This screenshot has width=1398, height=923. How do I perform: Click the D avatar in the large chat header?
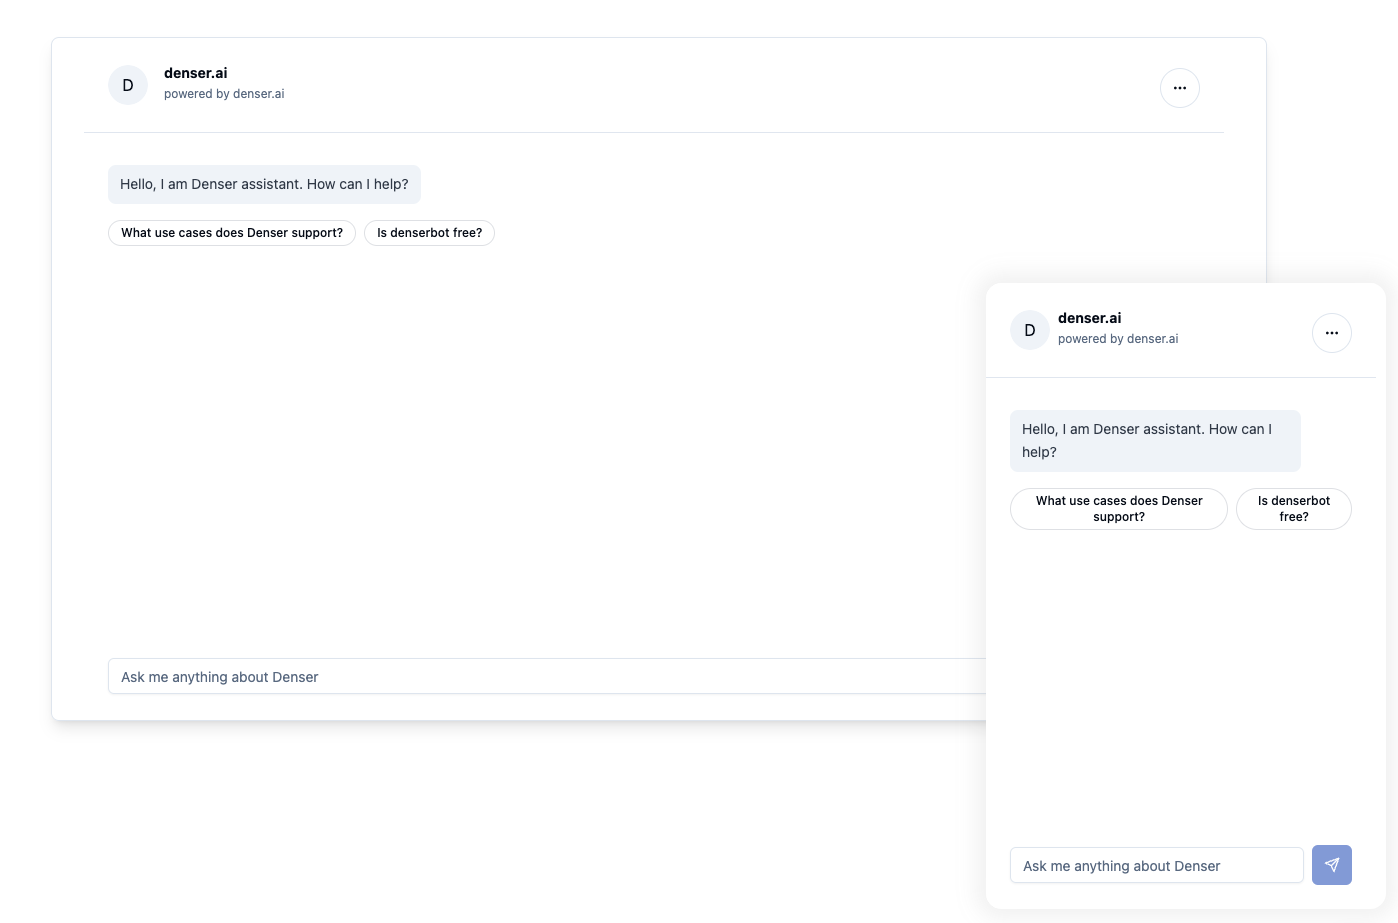127,84
